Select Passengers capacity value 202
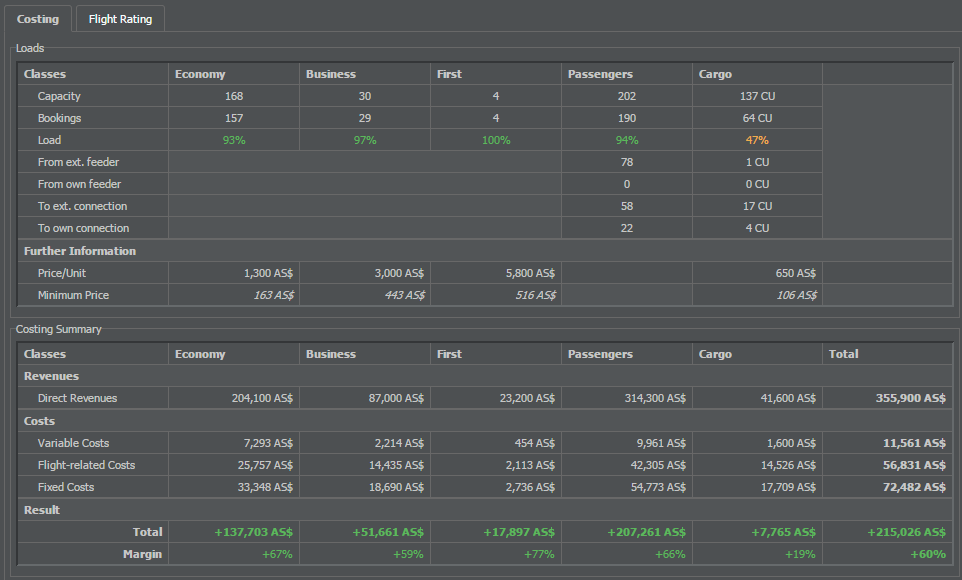Image resolution: width=962 pixels, height=580 pixels. [626, 96]
